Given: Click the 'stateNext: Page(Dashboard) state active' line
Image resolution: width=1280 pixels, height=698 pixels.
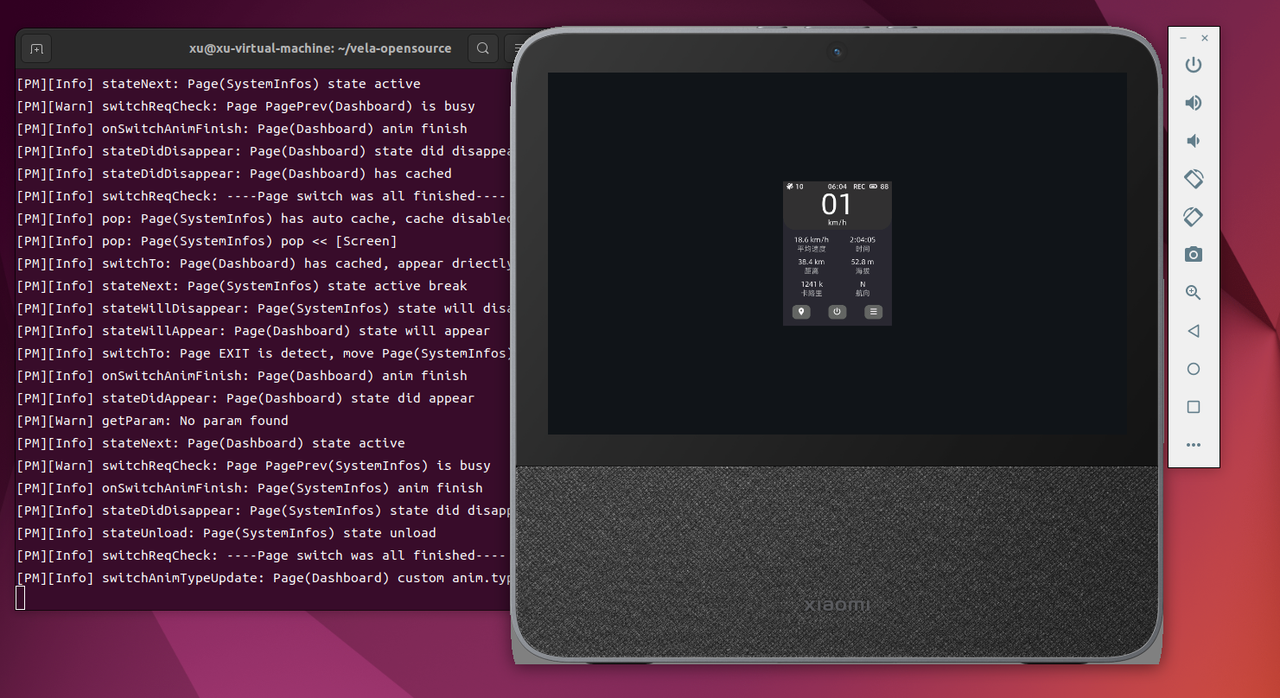Looking at the screenshot, I should 211,443.
